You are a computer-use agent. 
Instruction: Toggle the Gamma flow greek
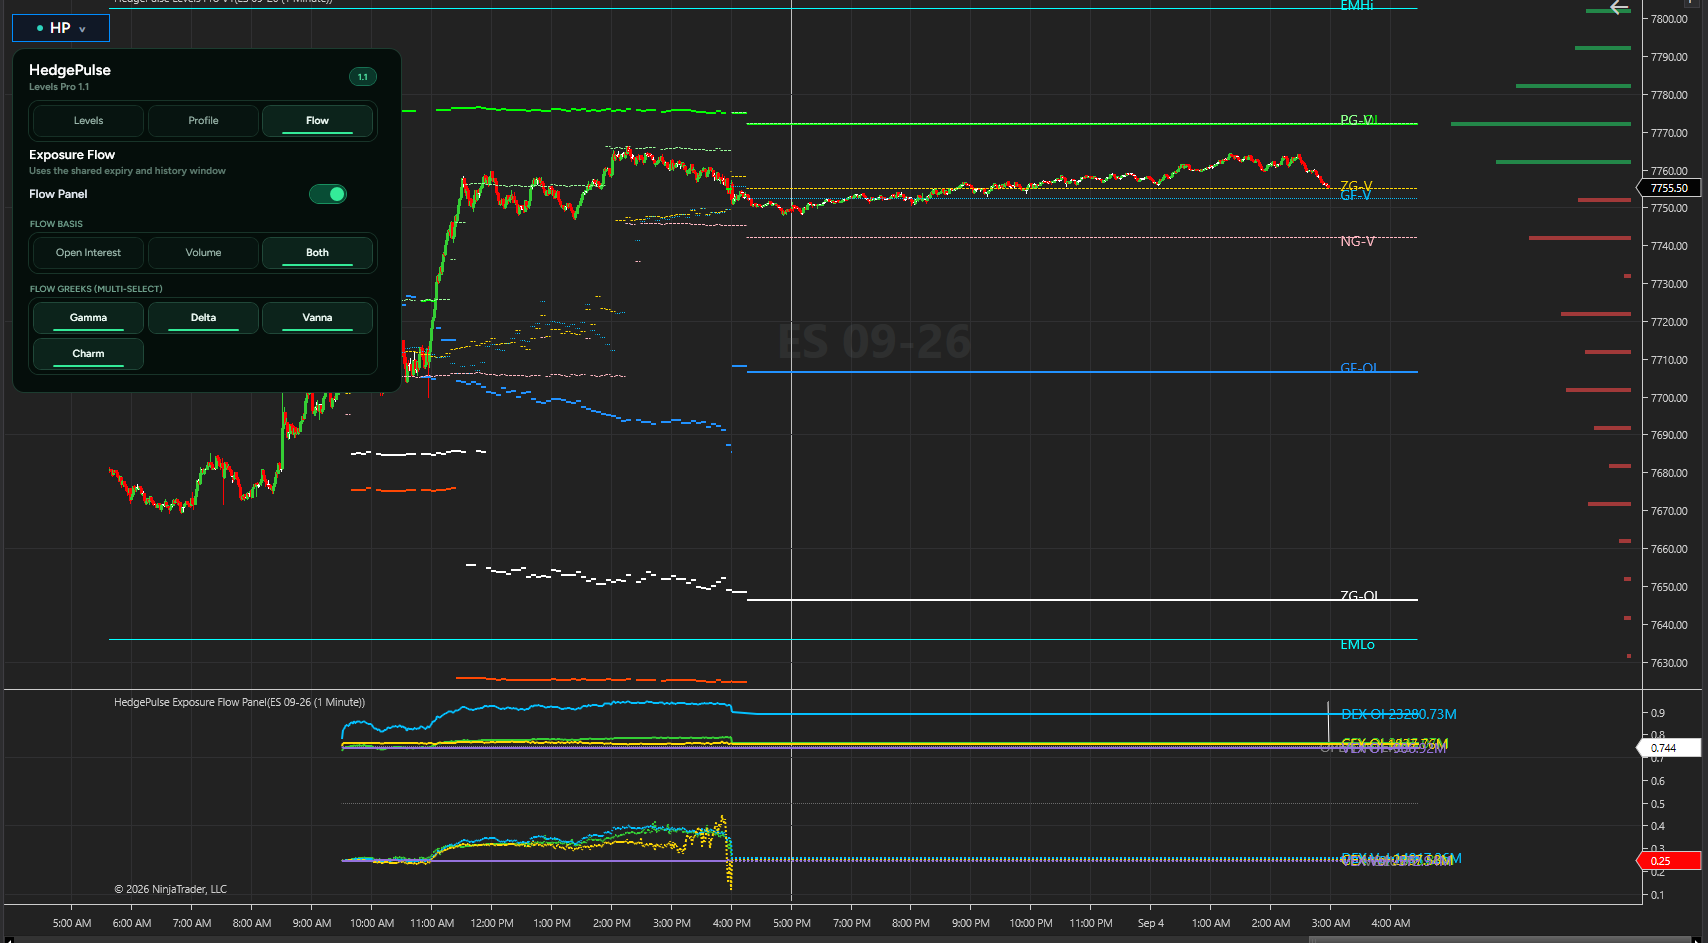[x=88, y=318]
